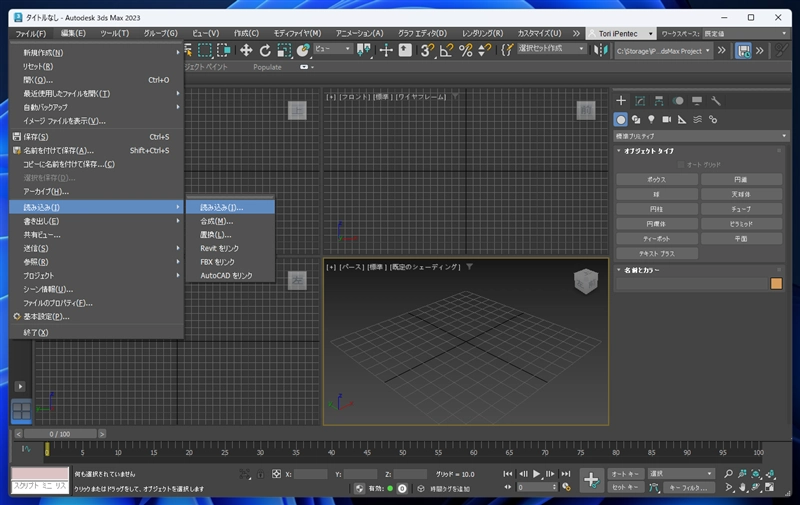800x505 pixels.
Task: Toggle the Angle Snap icon
Action: [447, 50]
